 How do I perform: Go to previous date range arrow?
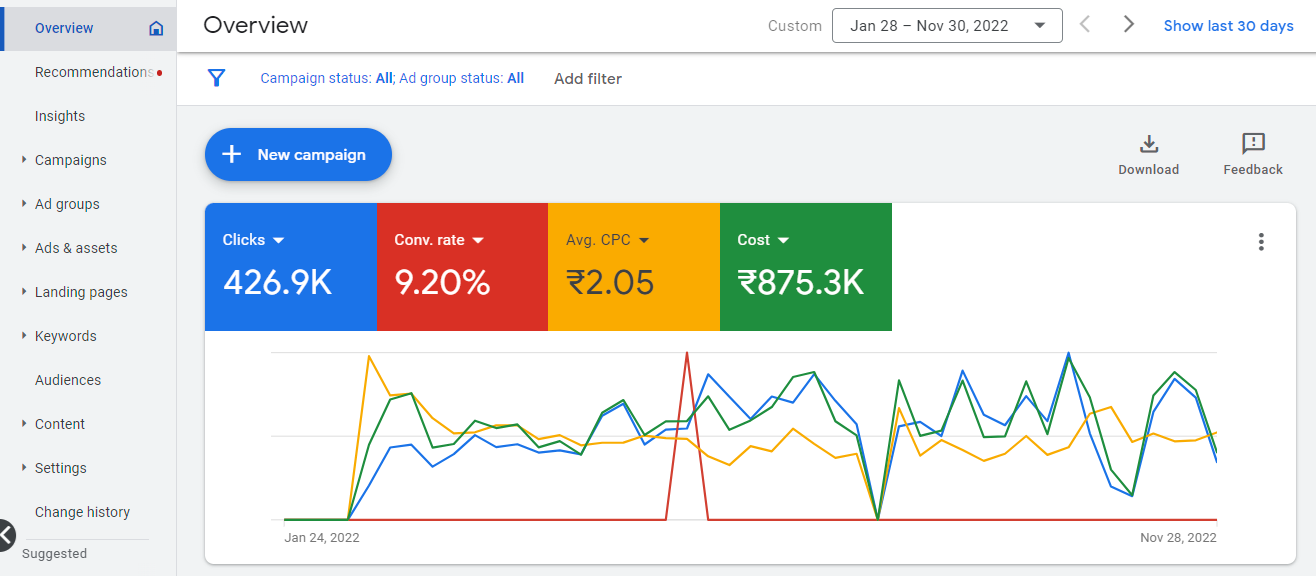(x=1085, y=25)
